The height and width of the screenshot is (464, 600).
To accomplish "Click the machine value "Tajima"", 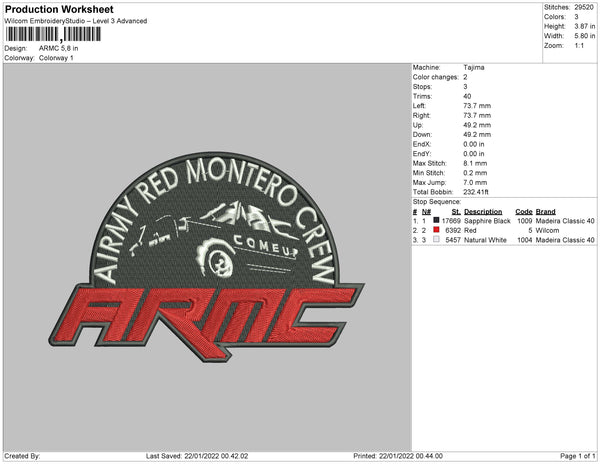I will pyautogui.click(x=474, y=67).
